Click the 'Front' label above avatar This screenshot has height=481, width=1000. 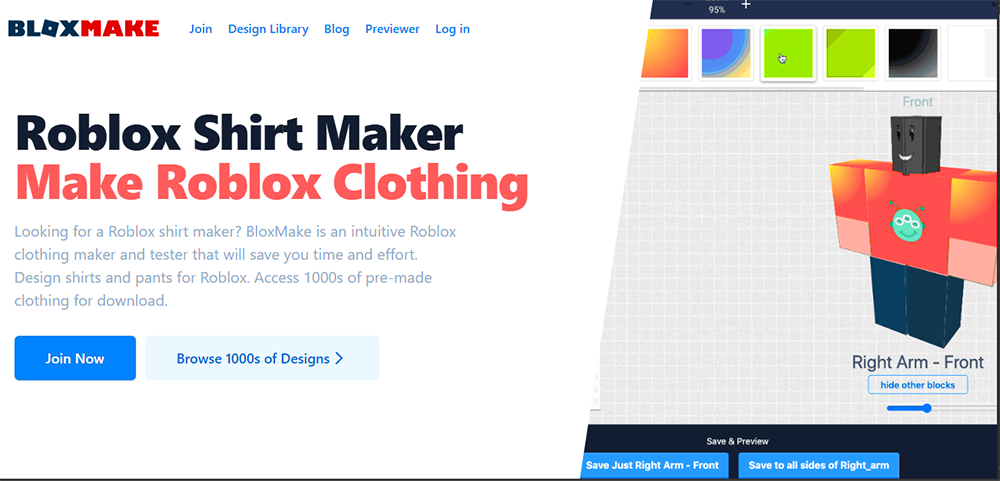[x=918, y=101]
